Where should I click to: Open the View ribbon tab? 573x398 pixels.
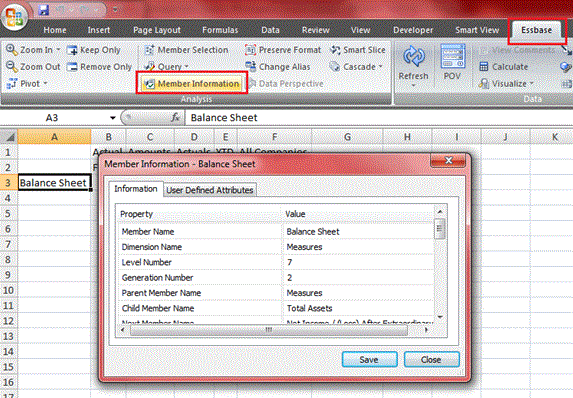pyautogui.click(x=361, y=30)
